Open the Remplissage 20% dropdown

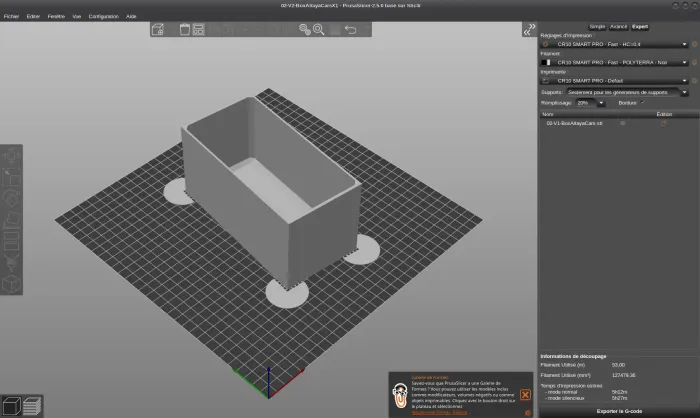(x=600, y=102)
